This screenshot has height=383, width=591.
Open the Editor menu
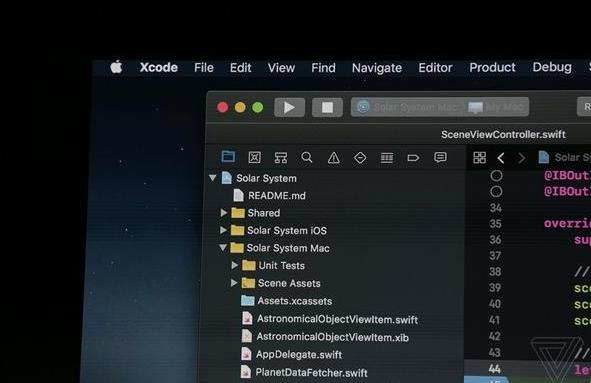(x=435, y=68)
